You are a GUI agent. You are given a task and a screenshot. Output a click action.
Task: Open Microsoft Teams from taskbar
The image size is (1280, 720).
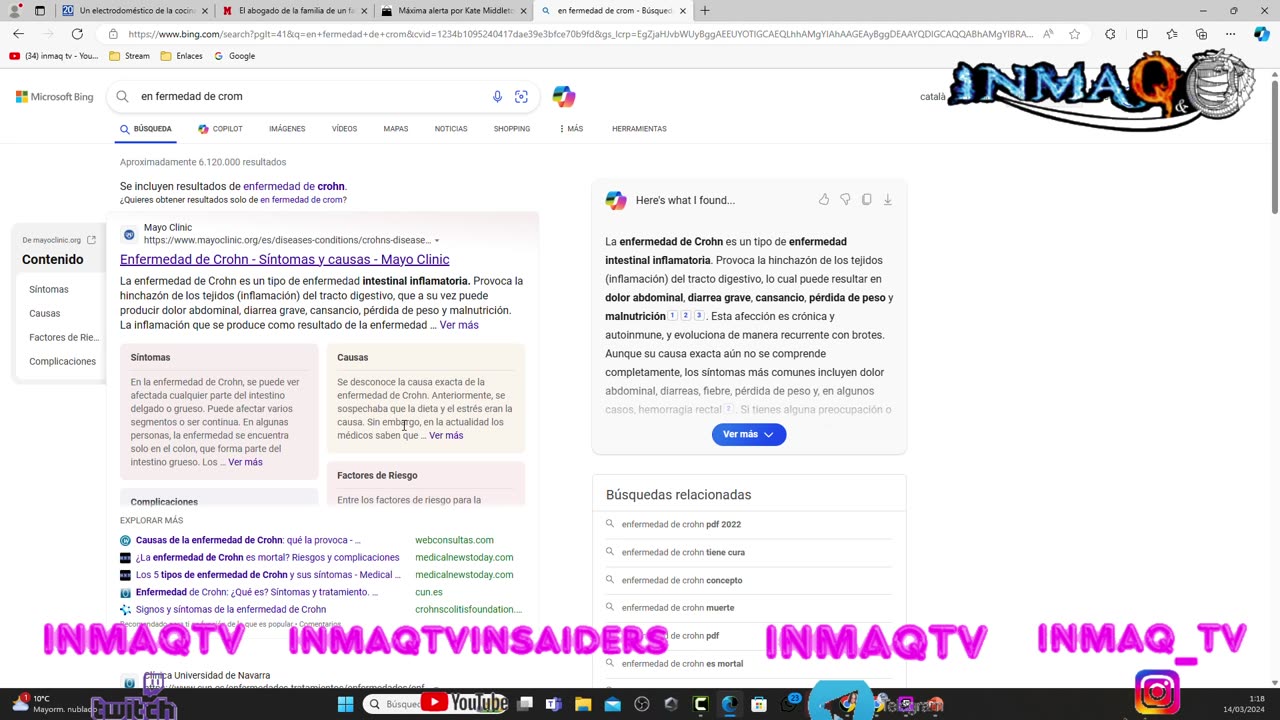[554, 704]
